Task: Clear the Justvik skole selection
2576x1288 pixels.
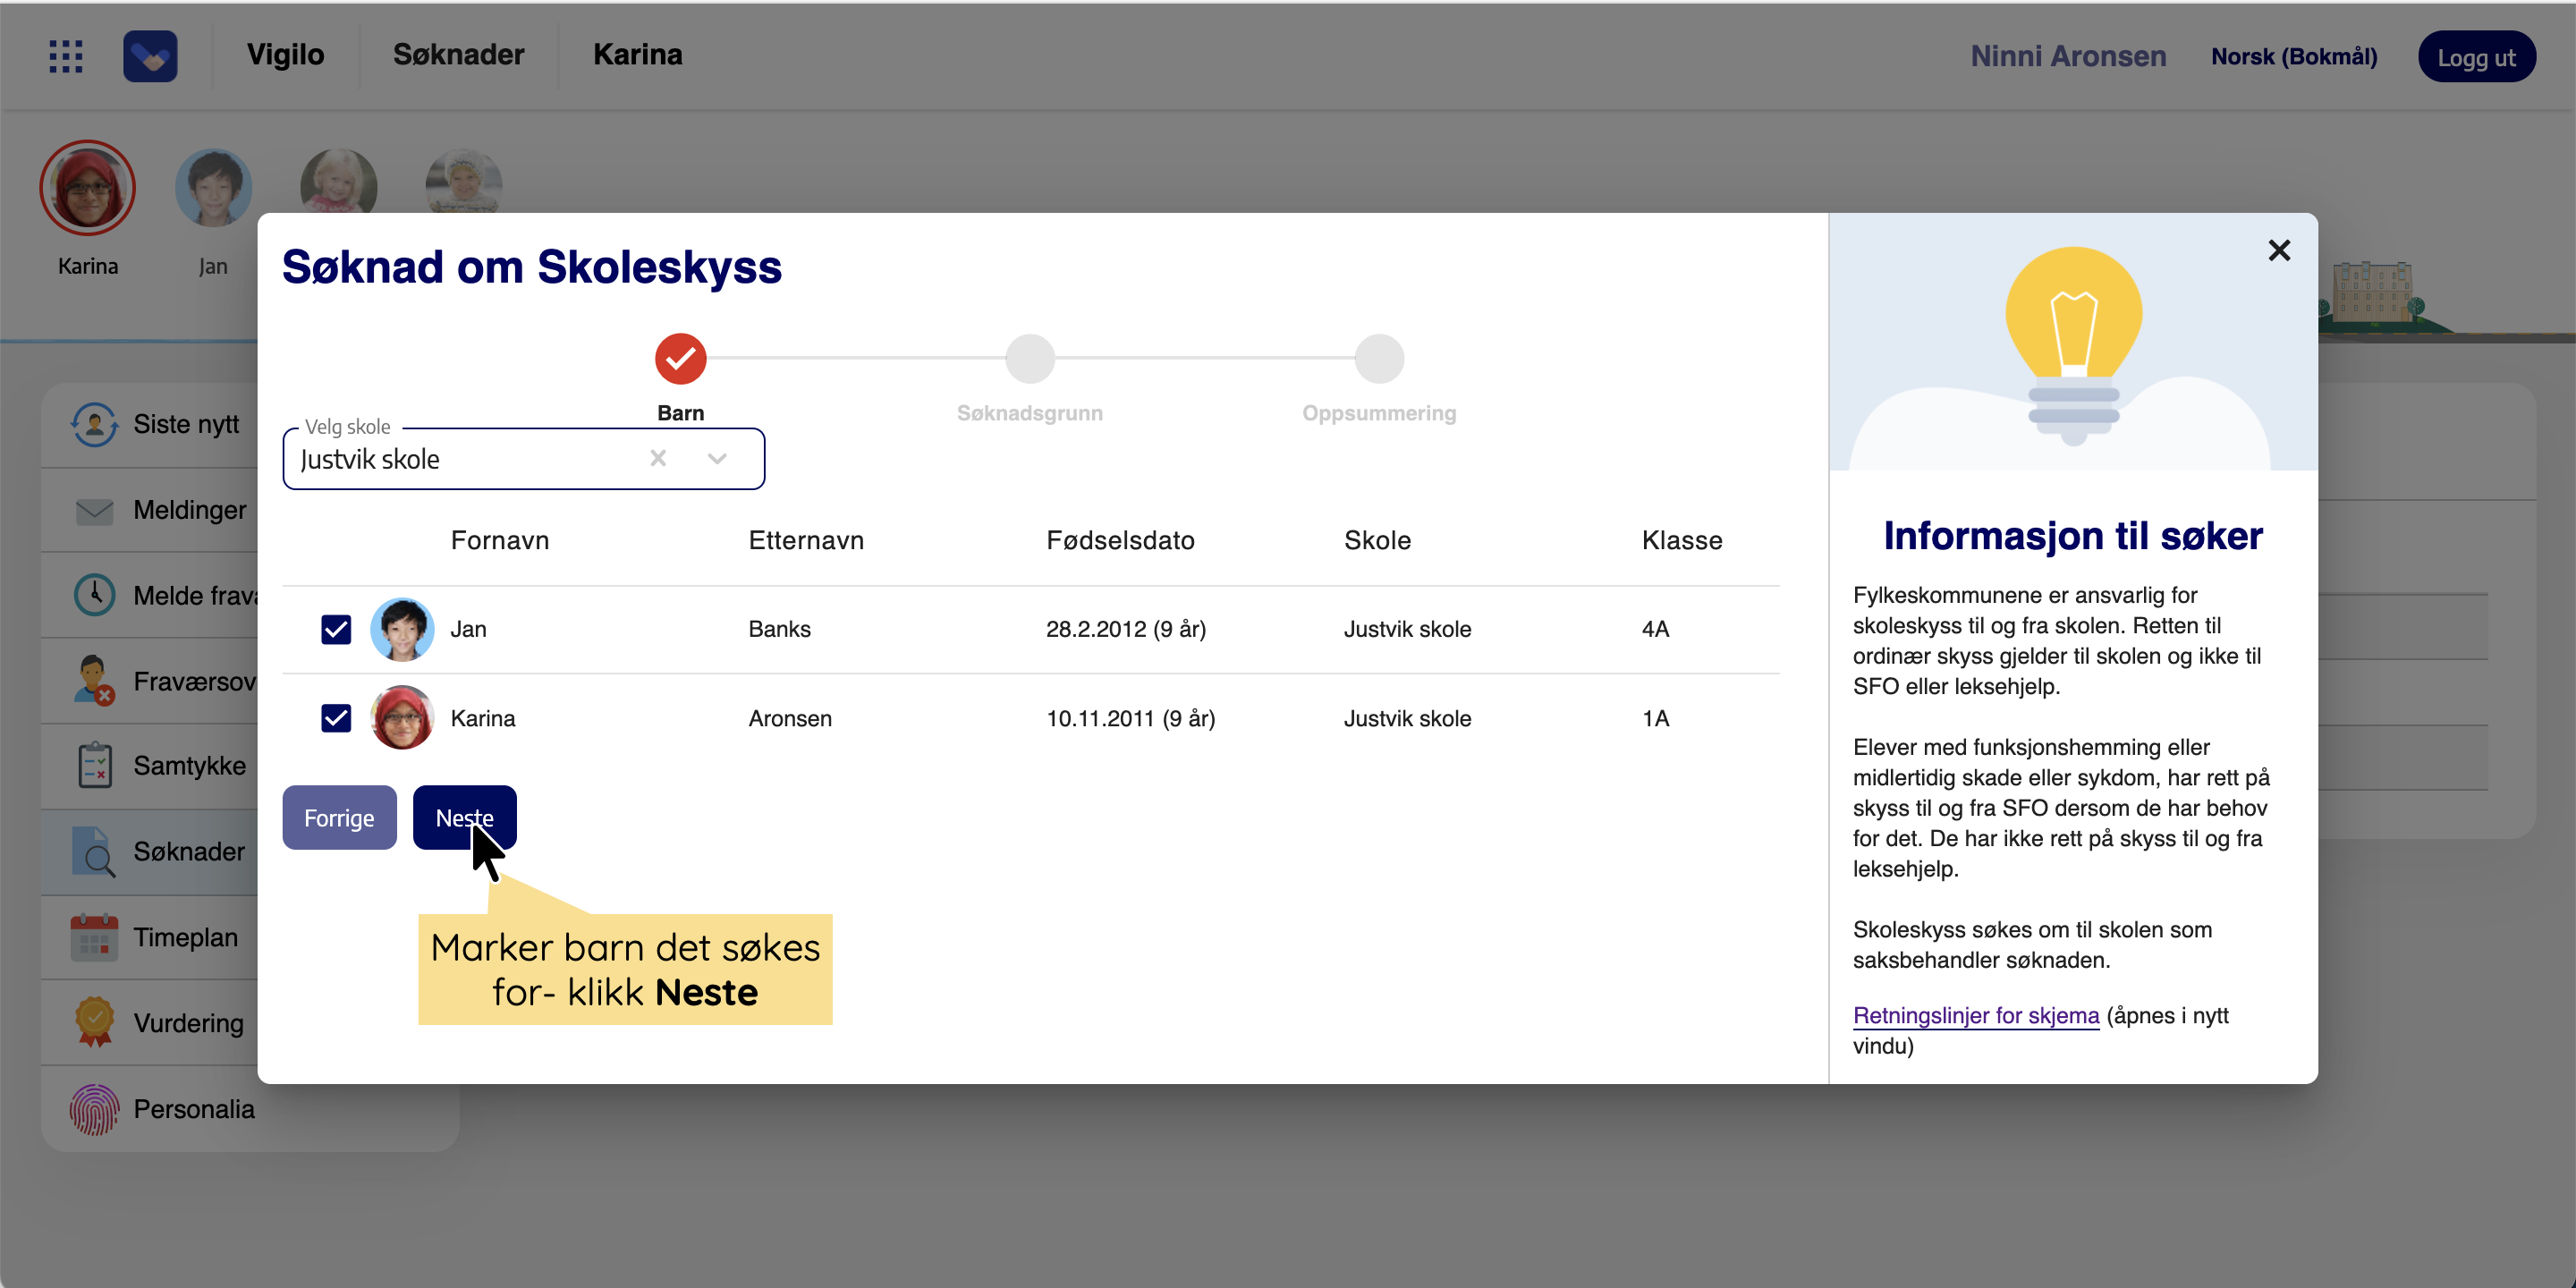Action: point(658,459)
